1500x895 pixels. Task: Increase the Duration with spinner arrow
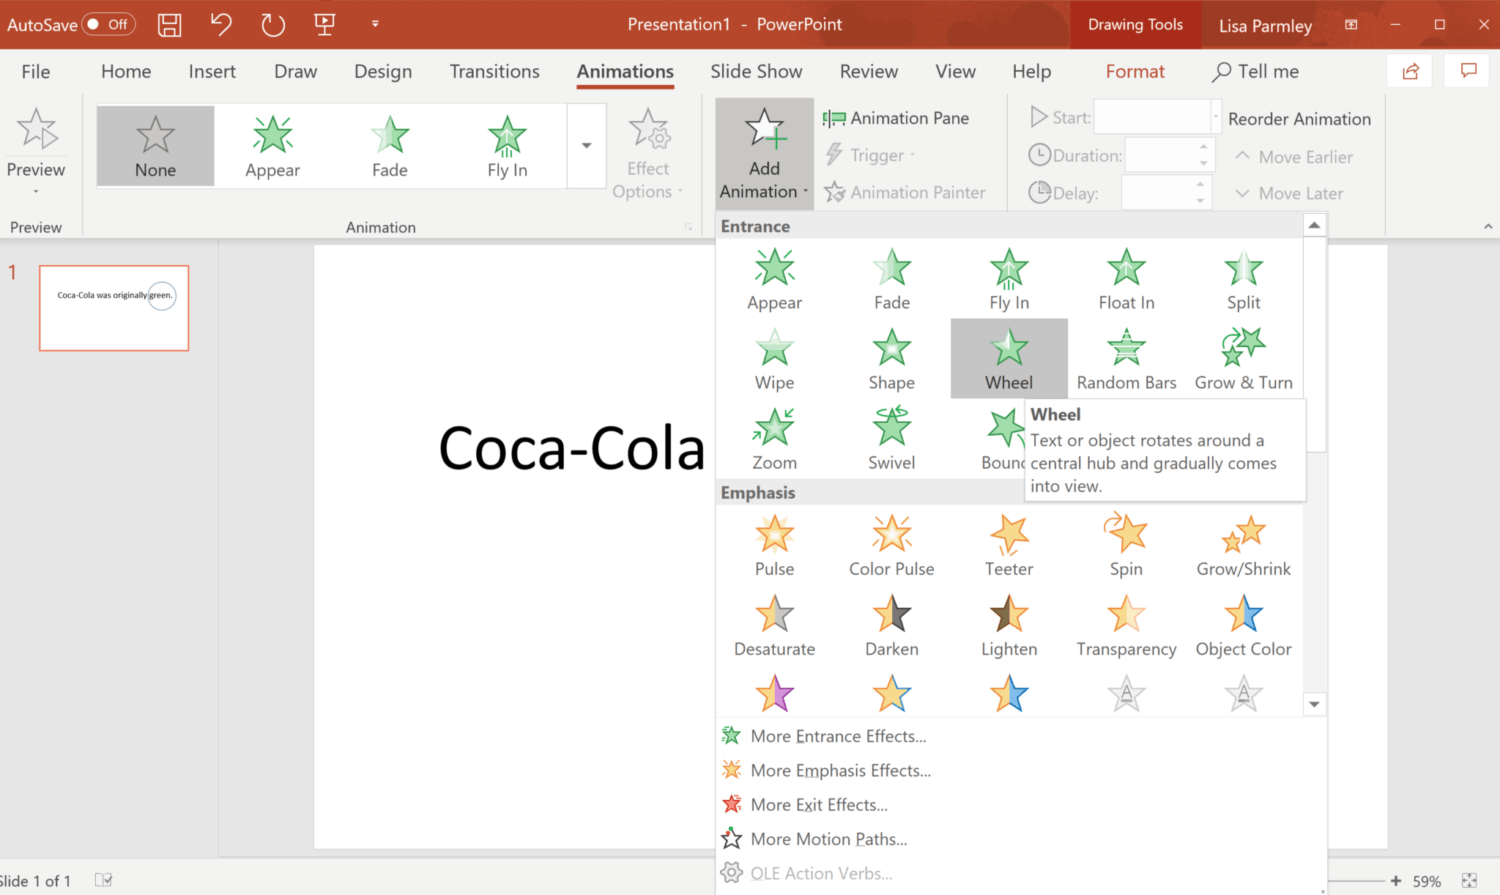[1204, 147]
